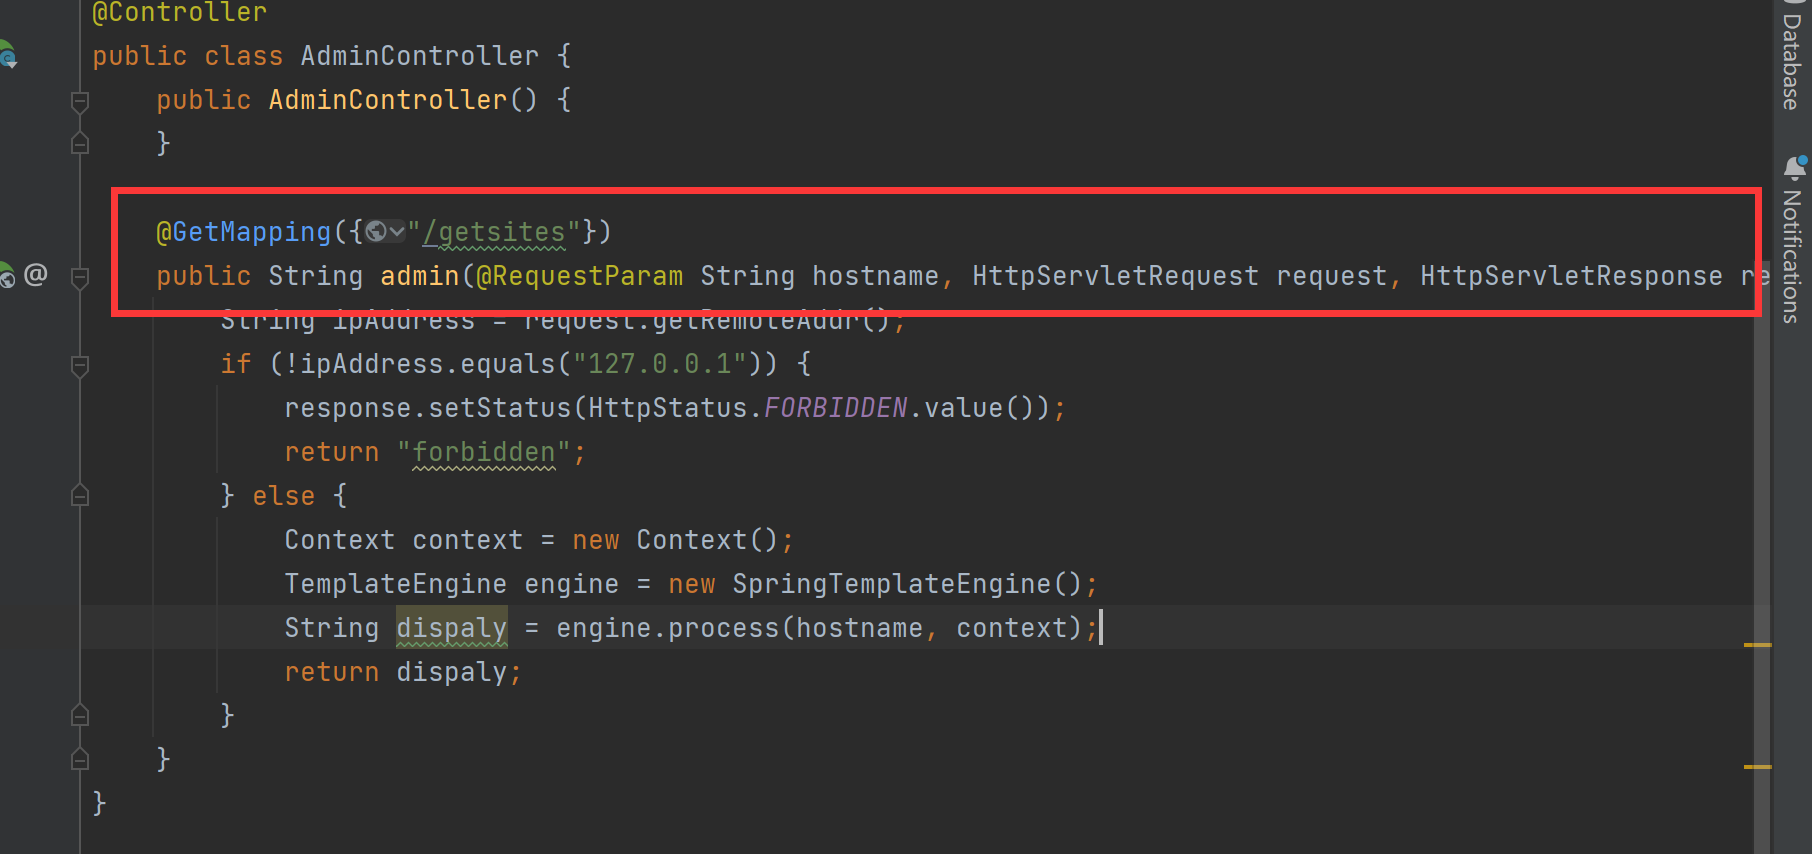Screen dimensions: 1812x854
Task: Collapse the AdminController() constructor fold marker
Action: [x=80, y=100]
